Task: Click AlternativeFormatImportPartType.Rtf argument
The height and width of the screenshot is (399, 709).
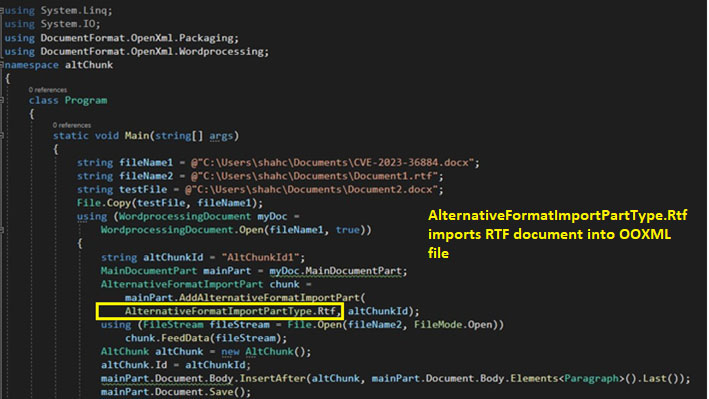Action: coord(231,311)
